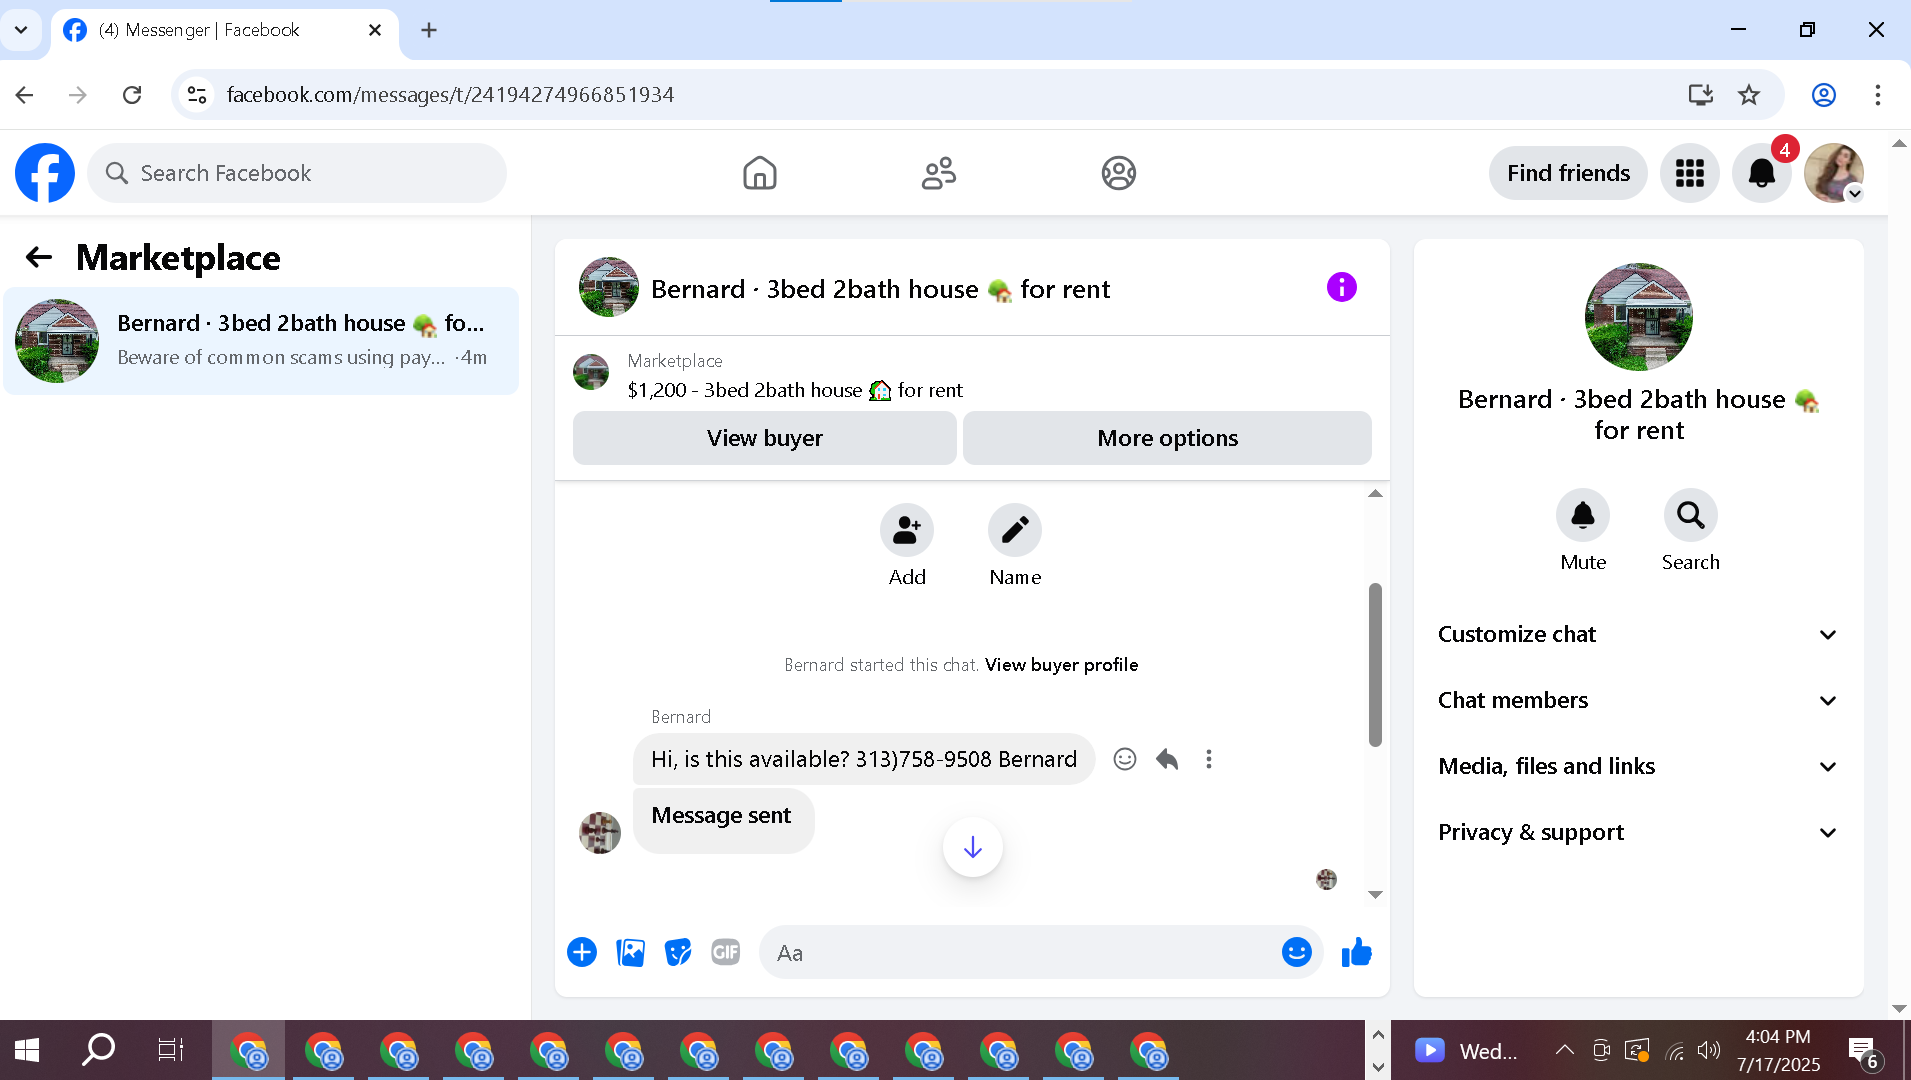Open Task View on taskbar
The image size is (1911, 1080).
pyautogui.click(x=171, y=1050)
